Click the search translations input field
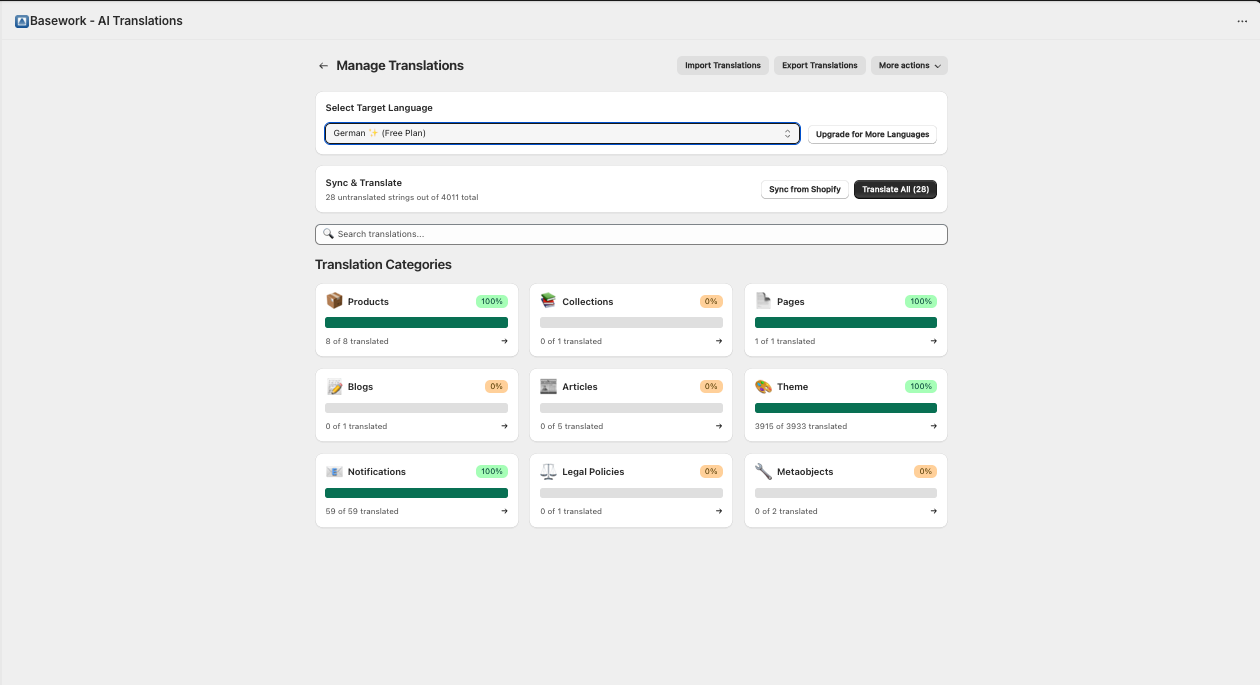Screen dimensions: 1260x685 click(630, 233)
